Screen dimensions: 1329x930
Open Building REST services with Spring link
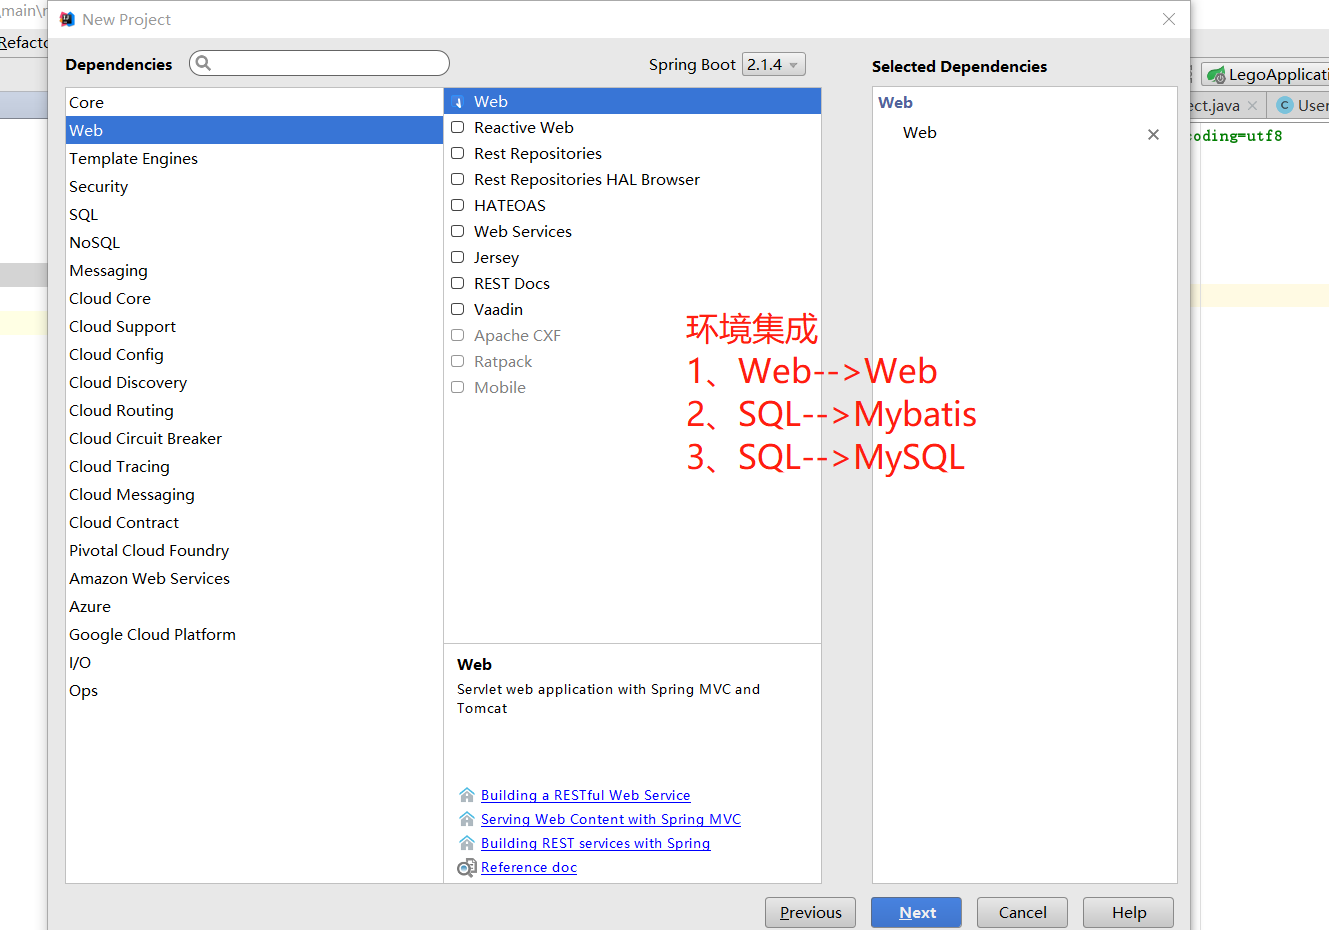[x=595, y=843]
